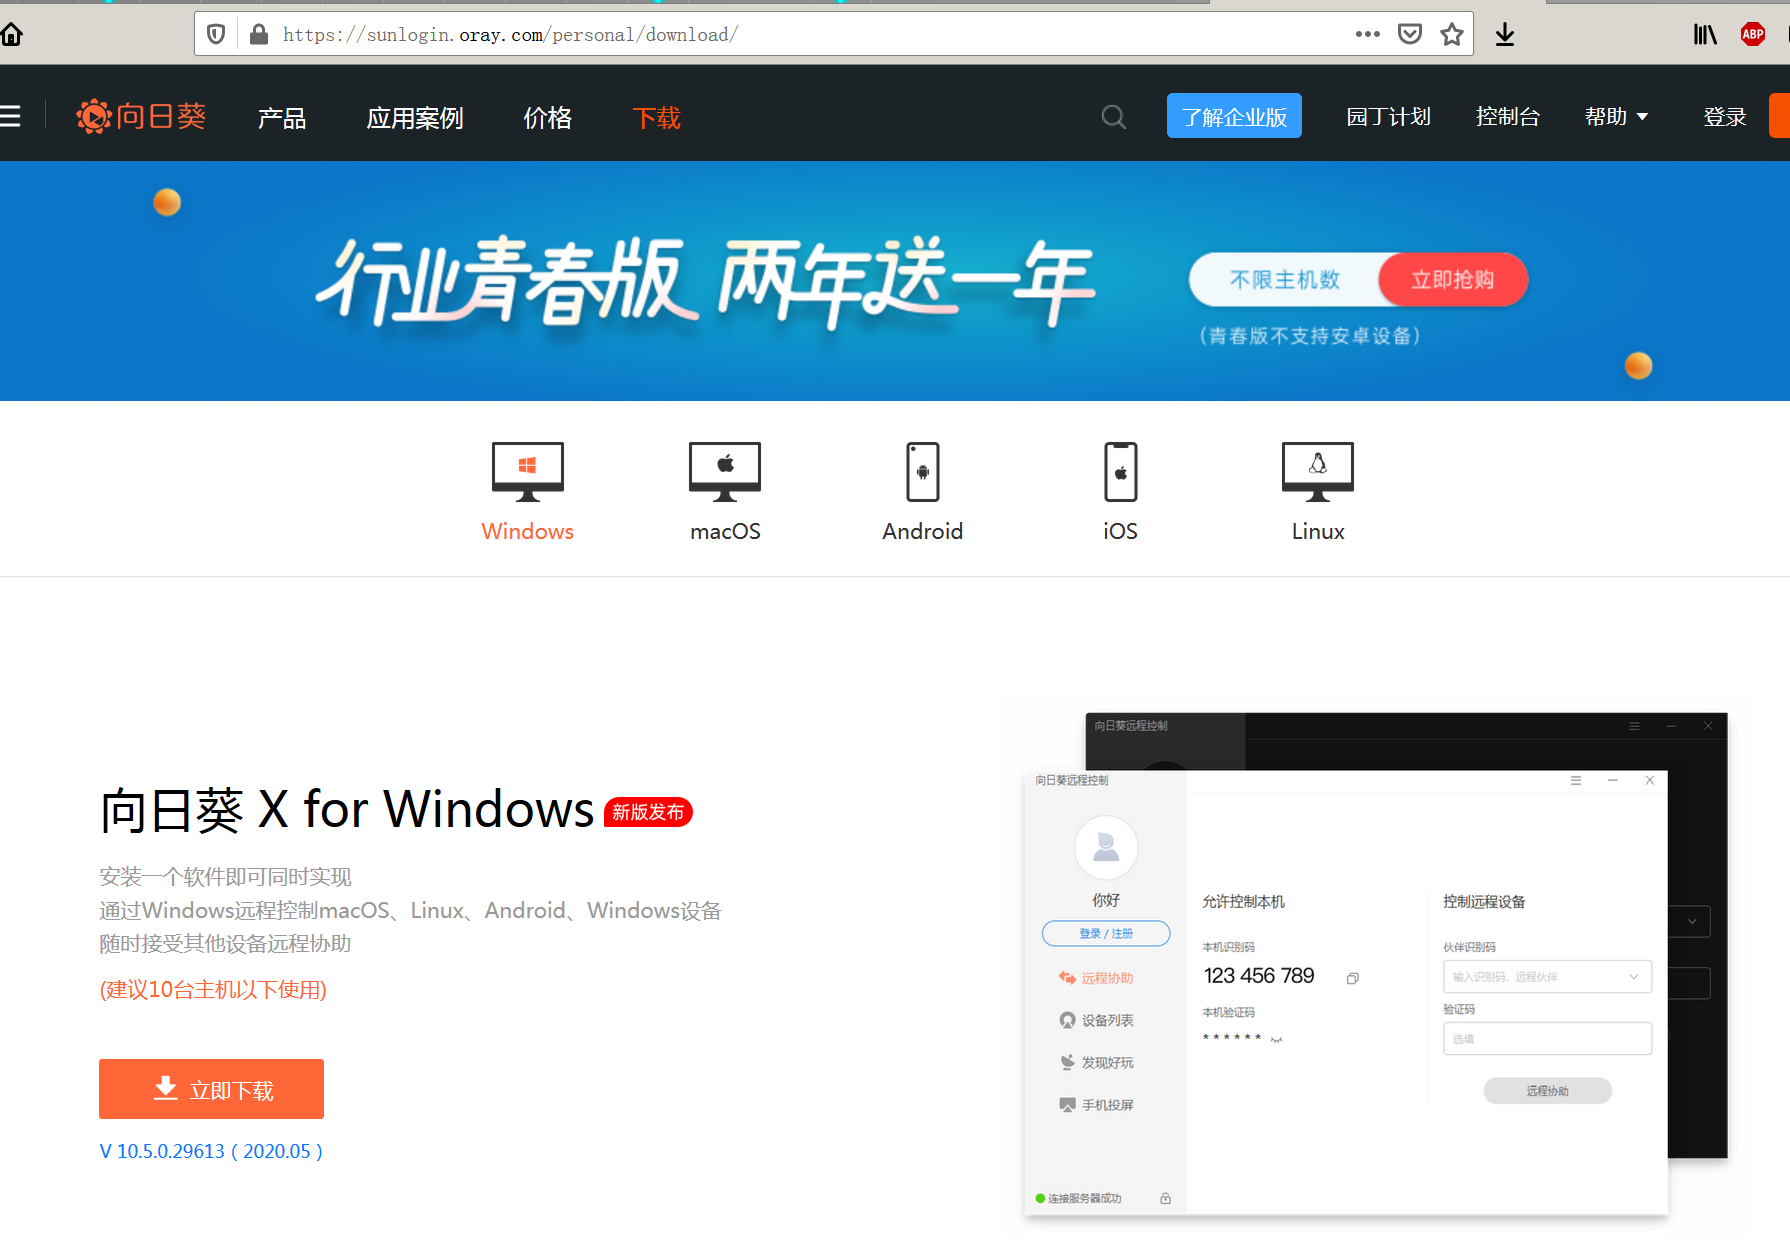
Task: Click the browser home icon
Action: 11,35
